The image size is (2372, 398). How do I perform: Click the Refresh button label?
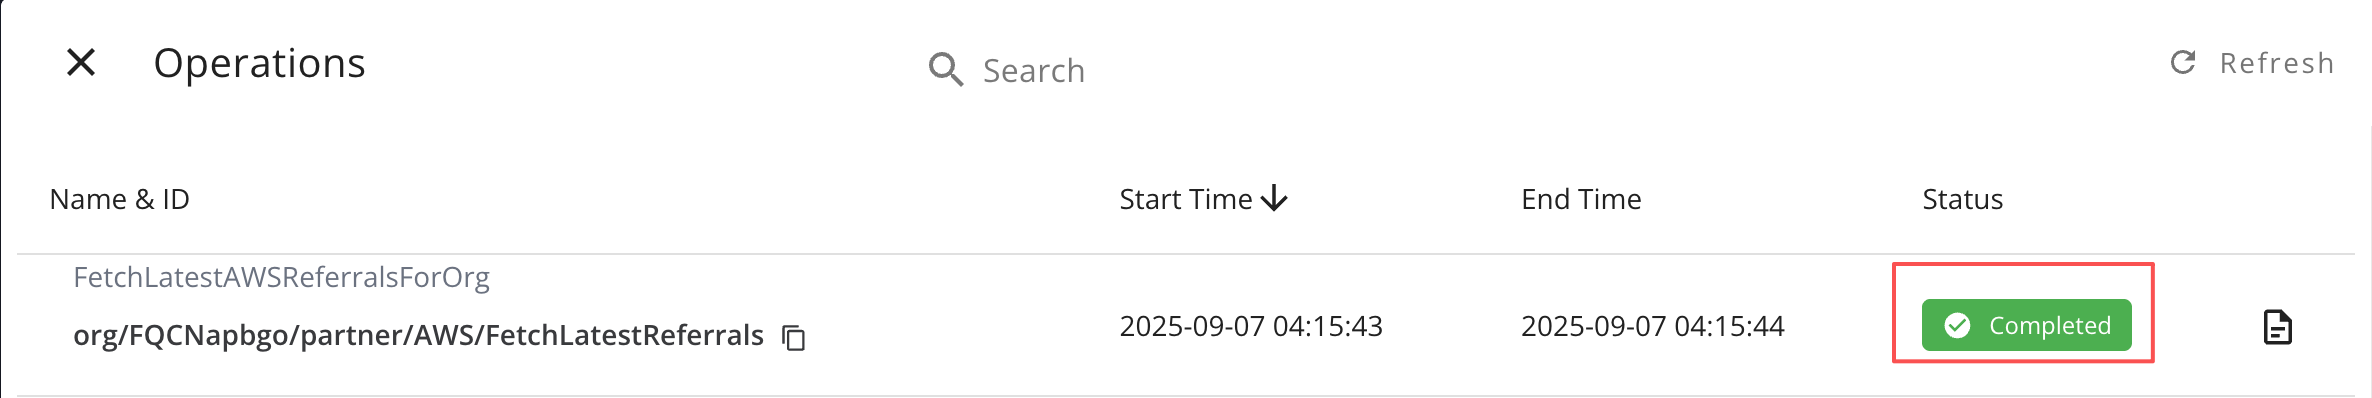pyautogui.click(x=2277, y=63)
